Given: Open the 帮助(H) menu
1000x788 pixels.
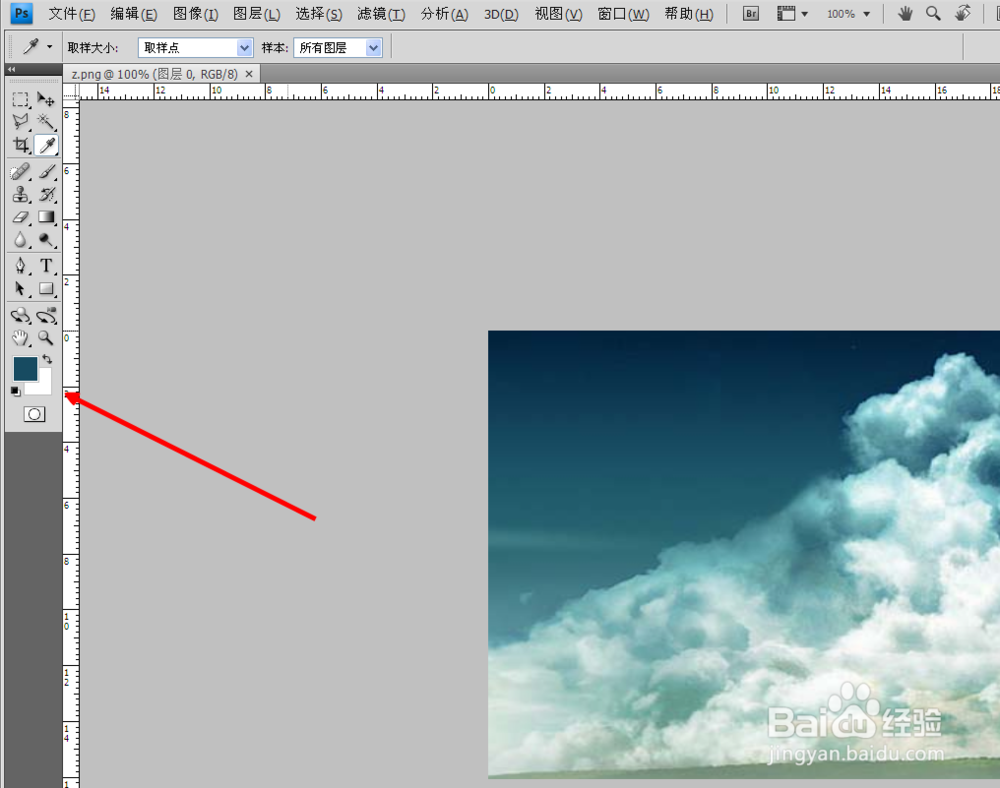Looking at the screenshot, I should click(x=689, y=13).
